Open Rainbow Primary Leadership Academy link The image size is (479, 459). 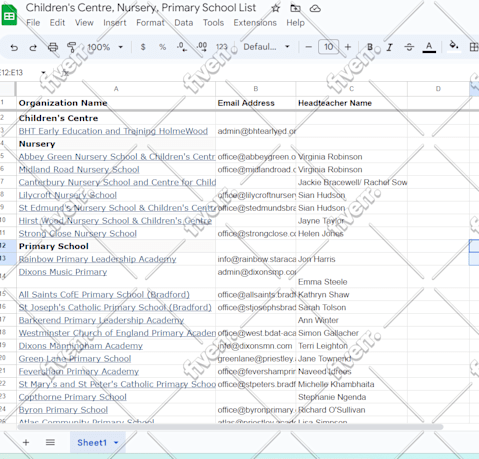coord(97,259)
